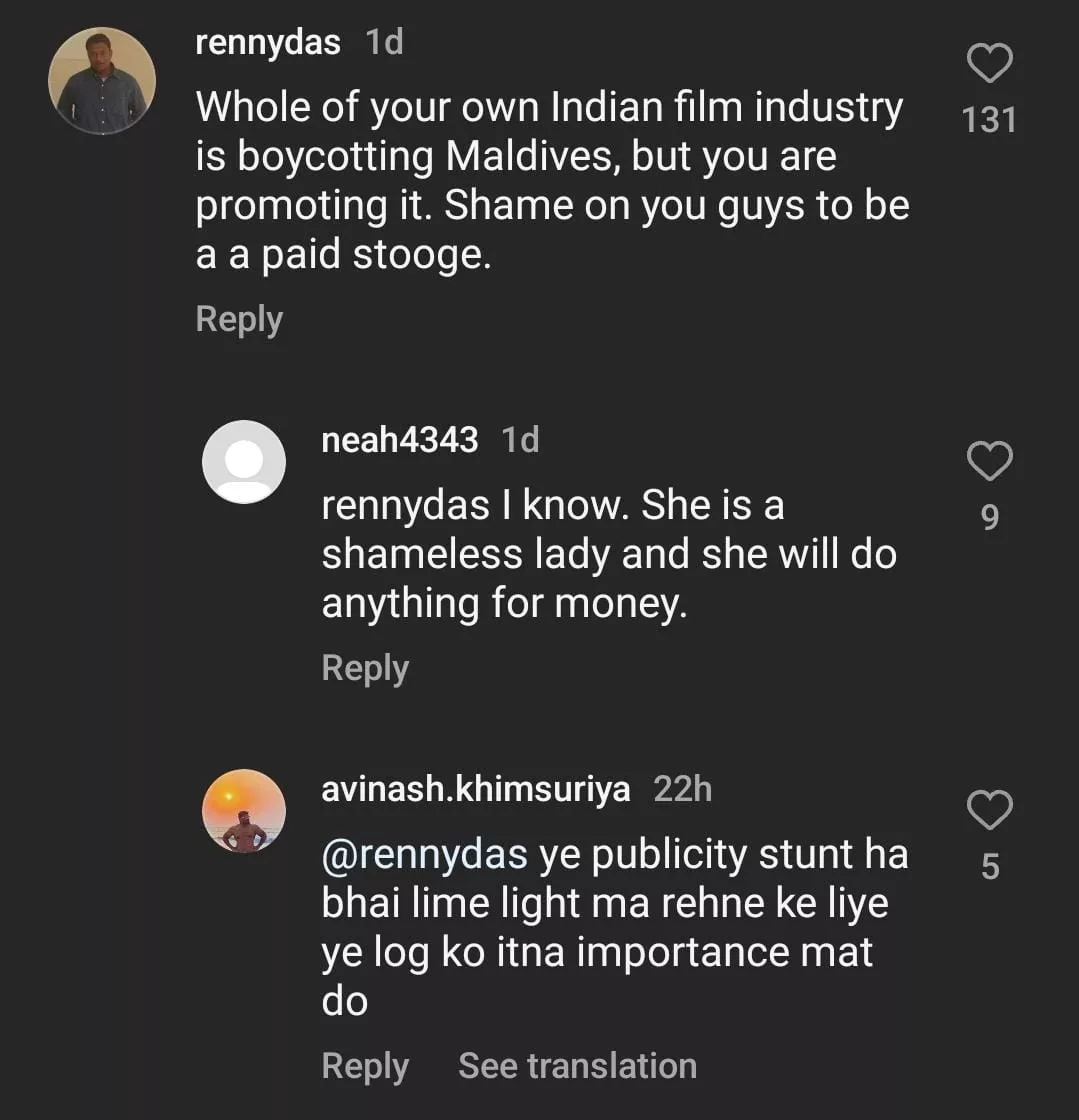
Task: Select the 'shameless lady' comment text
Action: tap(608, 555)
